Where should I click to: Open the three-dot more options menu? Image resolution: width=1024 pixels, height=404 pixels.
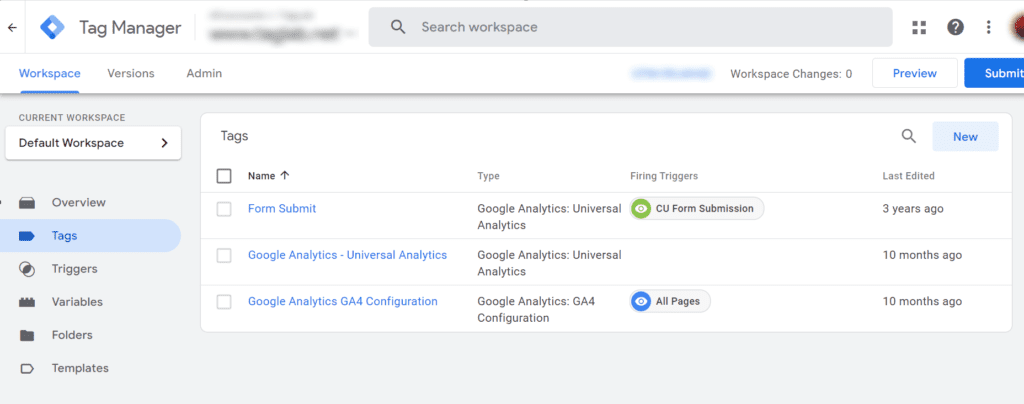989,27
